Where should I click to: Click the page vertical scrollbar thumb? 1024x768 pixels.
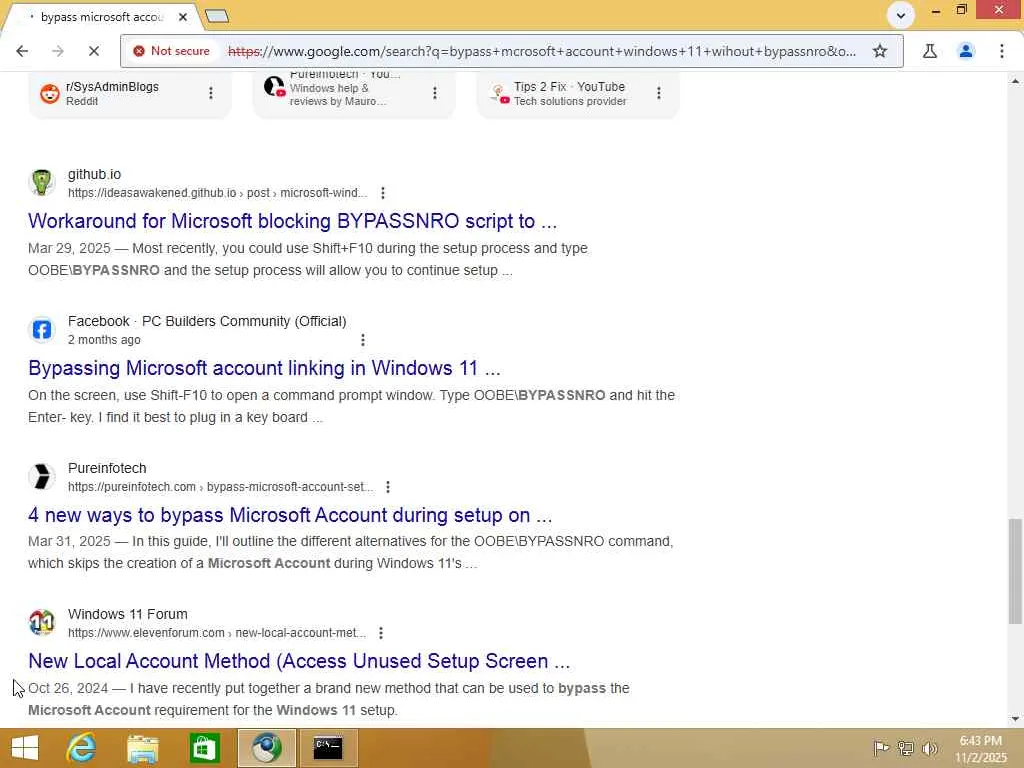coord(1015,571)
